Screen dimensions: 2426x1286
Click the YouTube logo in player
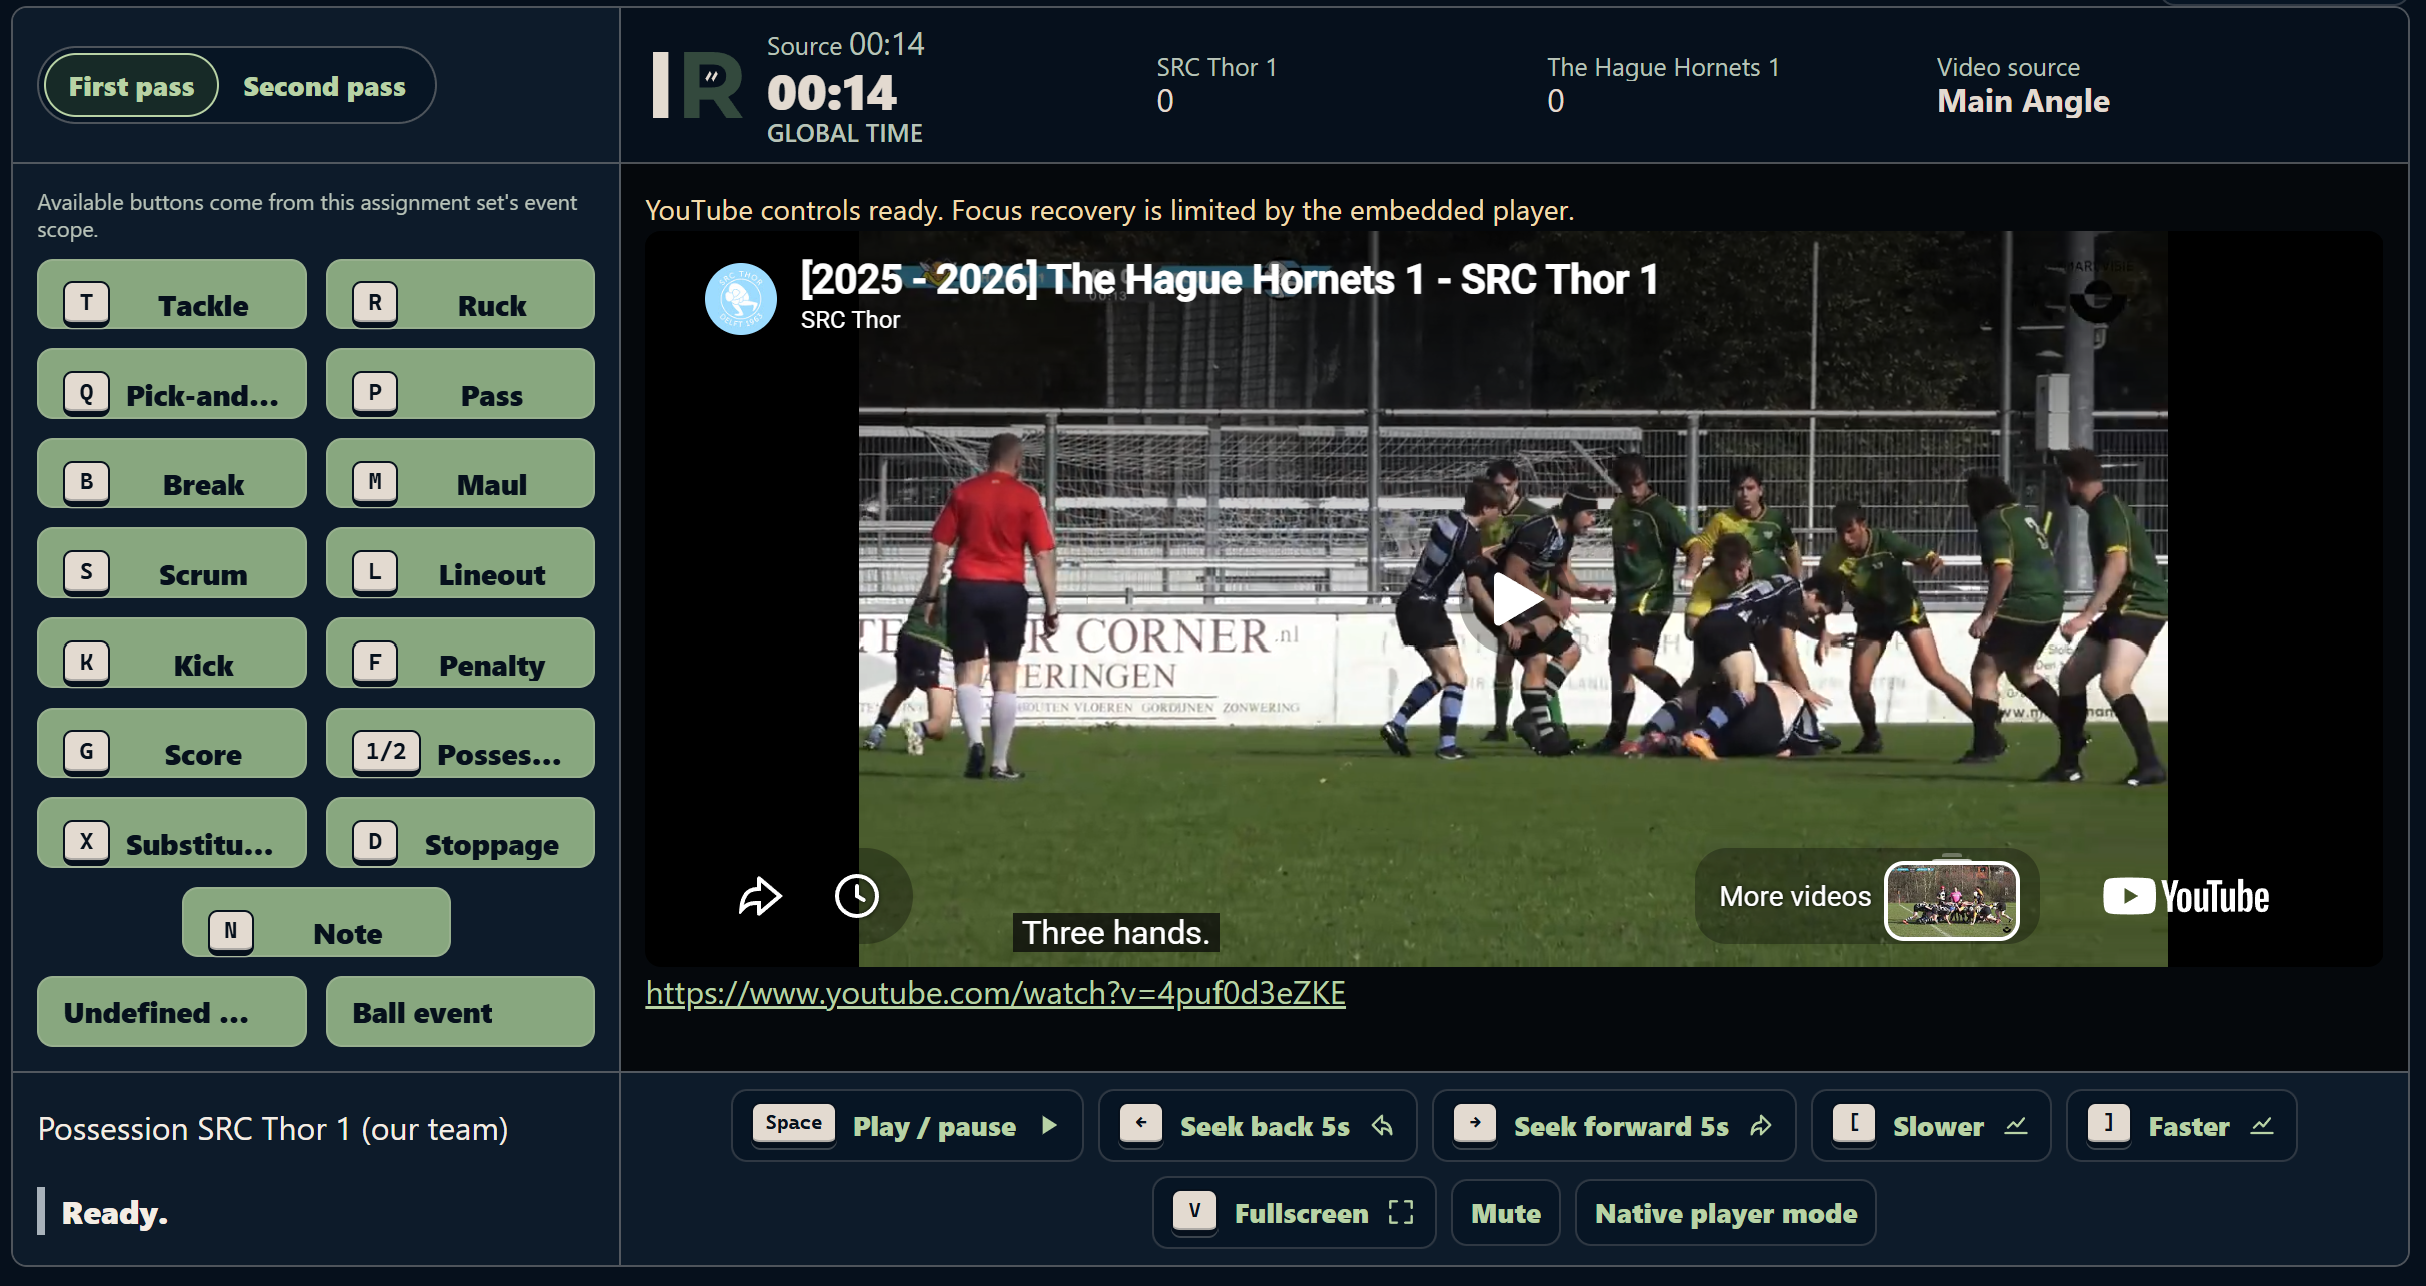point(2185,897)
